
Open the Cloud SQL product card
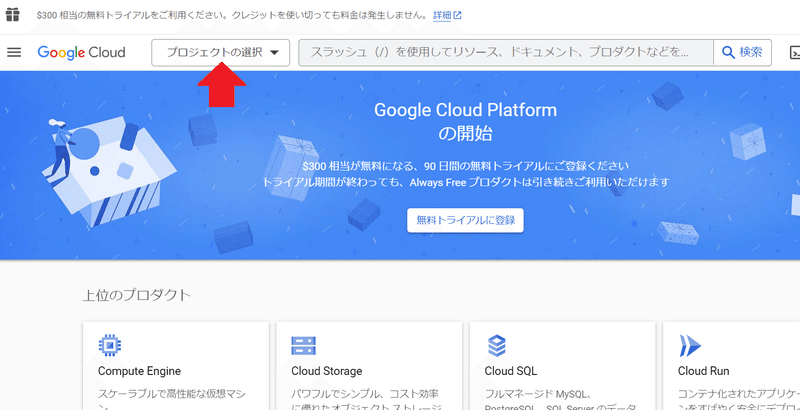click(x=562, y=366)
